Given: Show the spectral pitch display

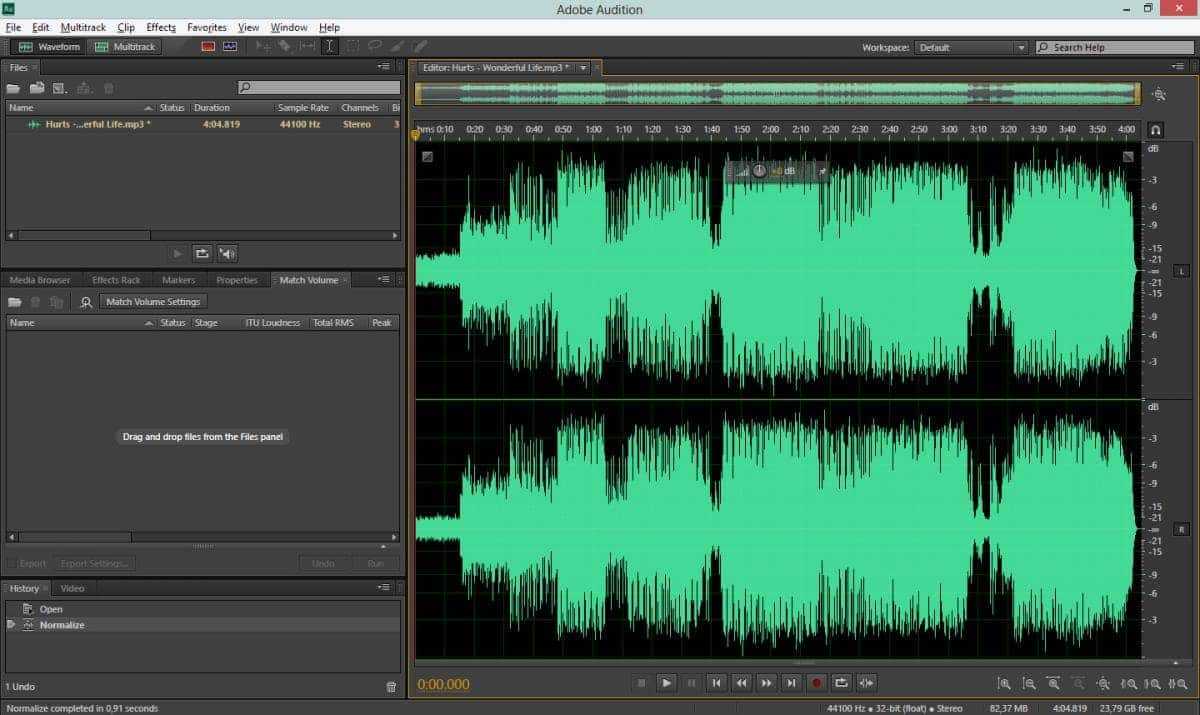Looking at the screenshot, I should pyautogui.click(x=231, y=46).
